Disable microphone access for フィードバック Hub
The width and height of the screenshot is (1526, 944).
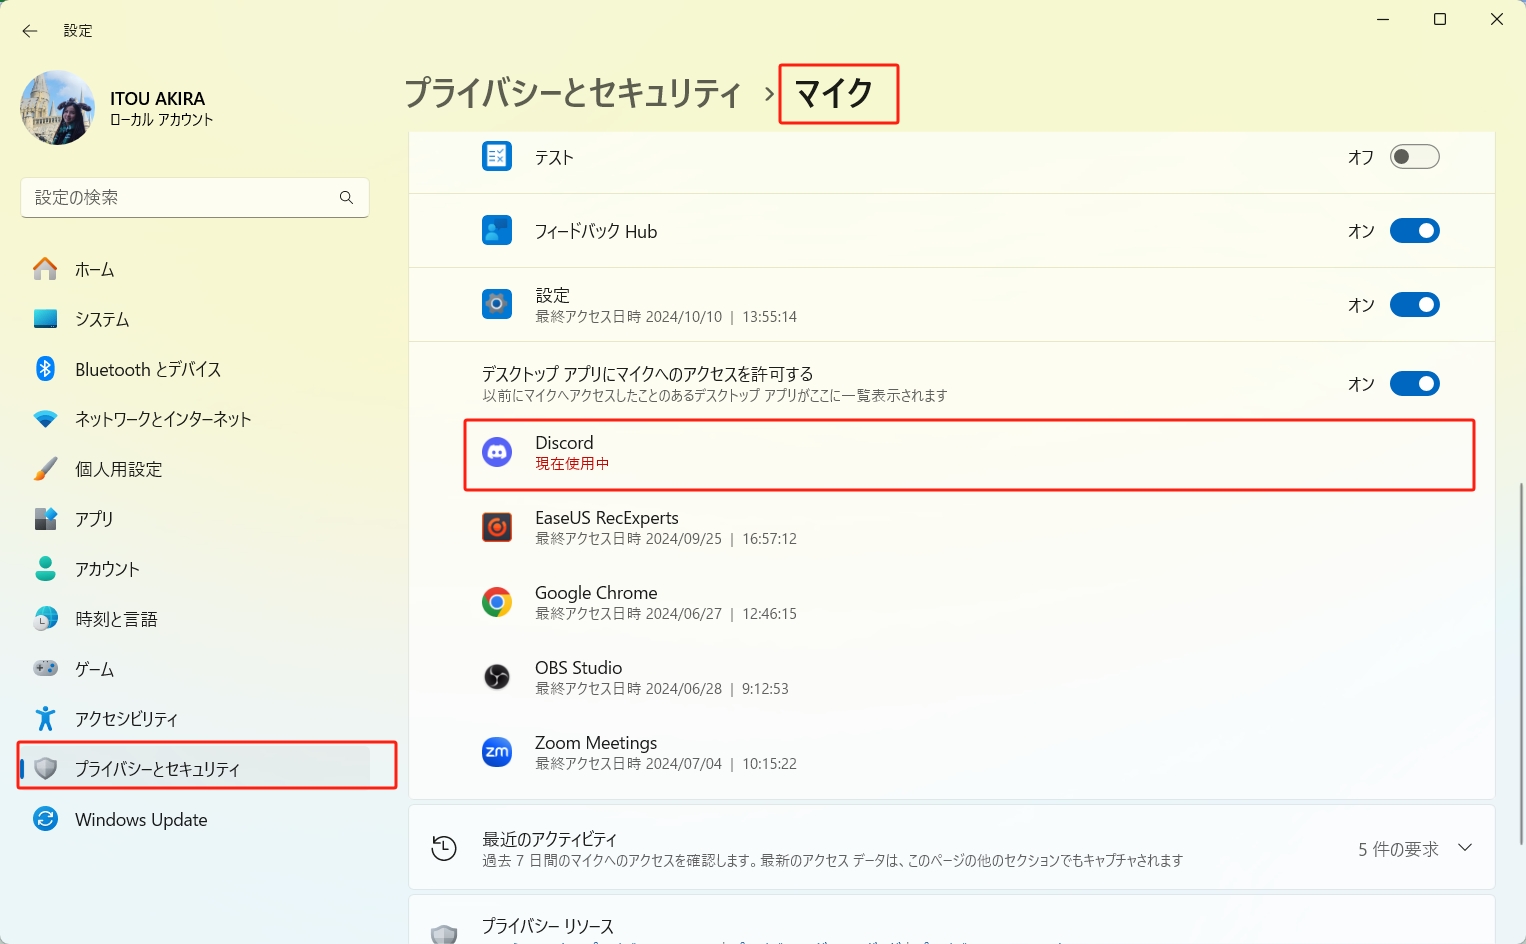1414,230
